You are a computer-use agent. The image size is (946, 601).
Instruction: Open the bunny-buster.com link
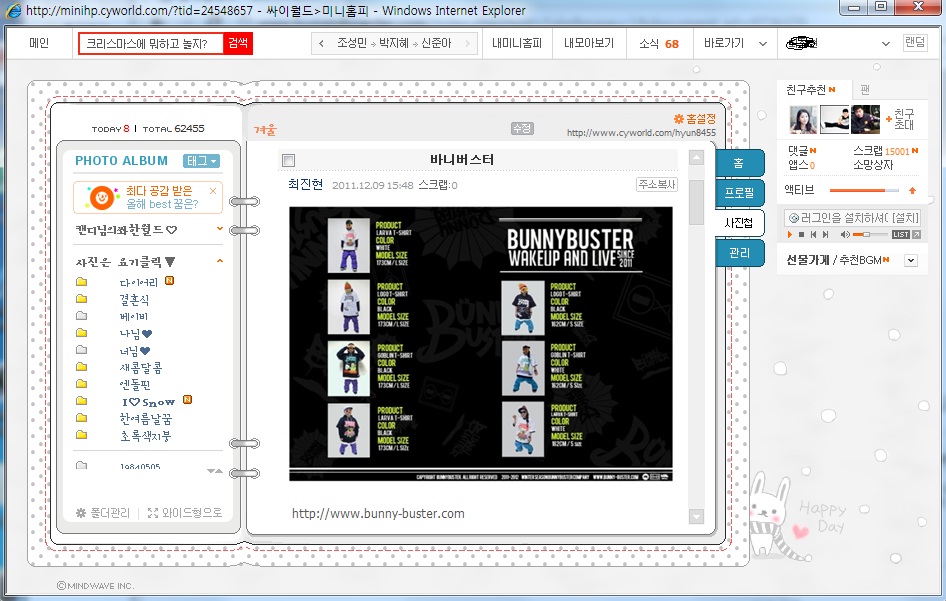pyautogui.click(x=378, y=514)
